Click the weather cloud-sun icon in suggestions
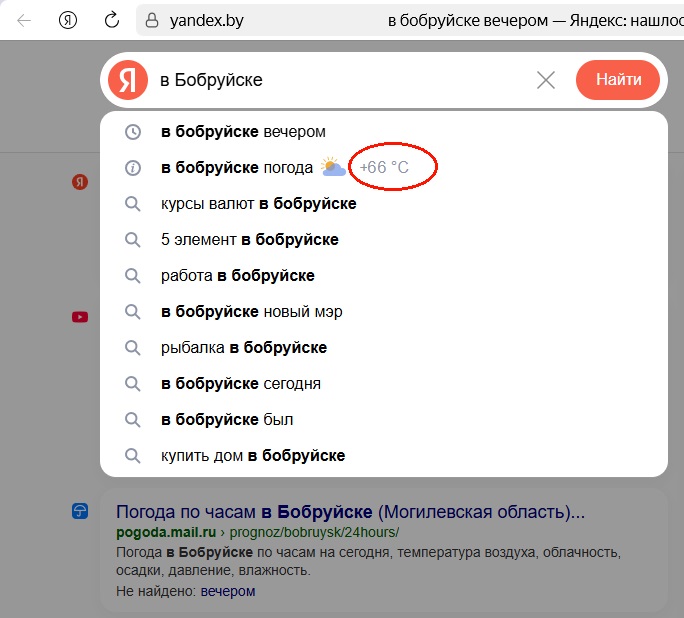The width and height of the screenshot is (684, 618). pos(334,168)
